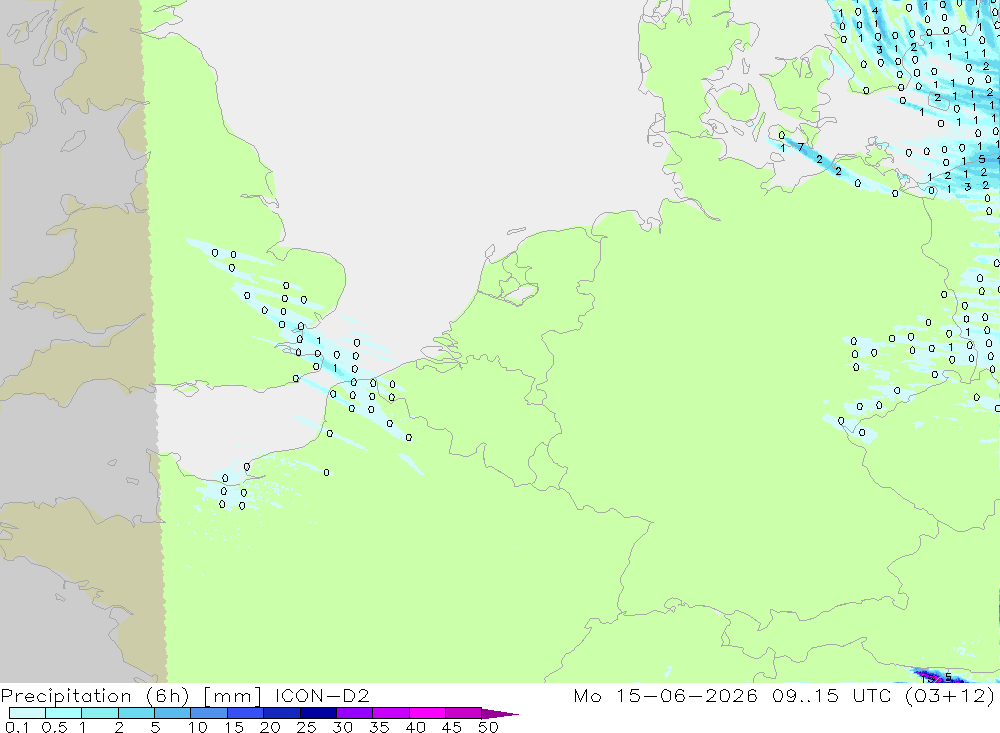The height and width of the screenshot is (733, 1000).
Task: Click the 'ICON-D2' model name
Action: [x=322, y=695]
